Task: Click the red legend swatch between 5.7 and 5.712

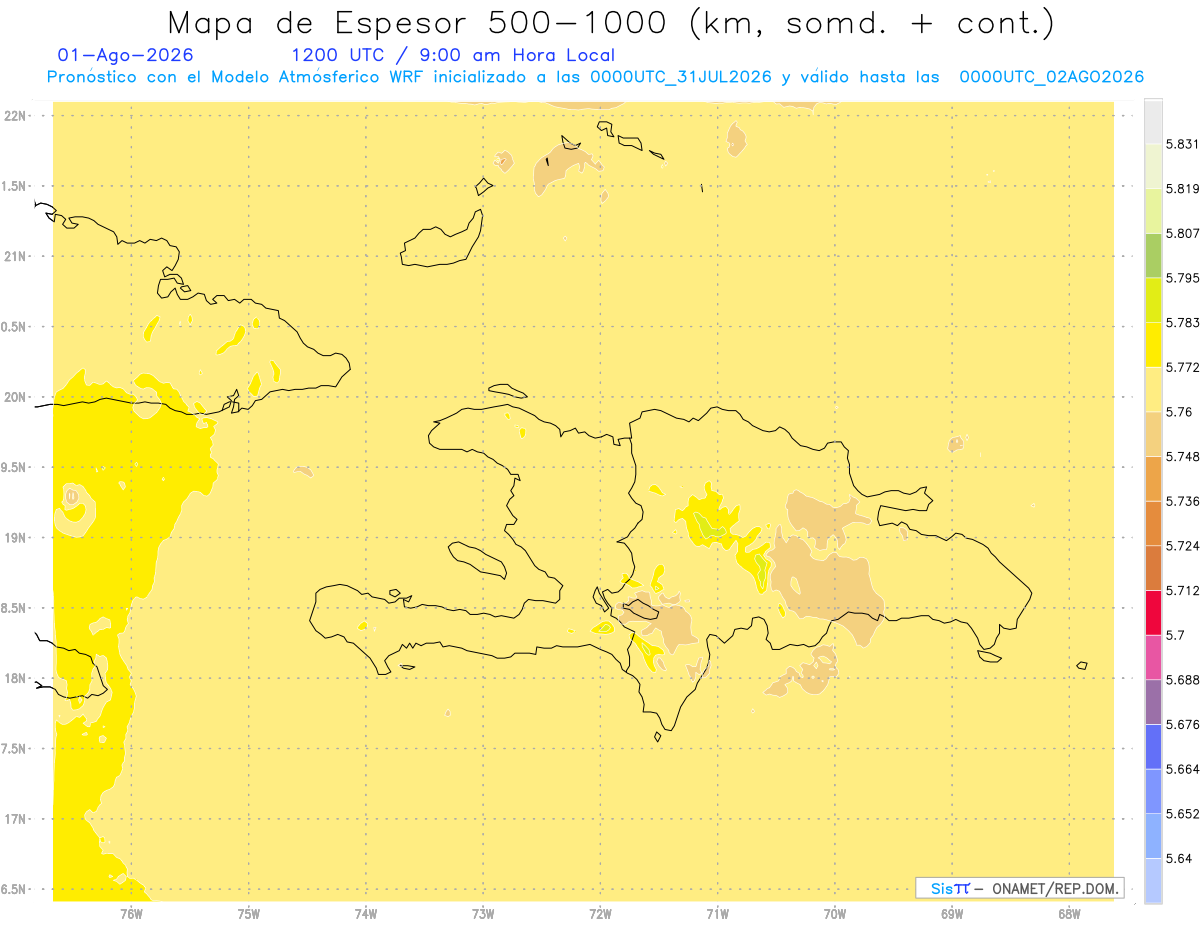Action: point(1153,612)
